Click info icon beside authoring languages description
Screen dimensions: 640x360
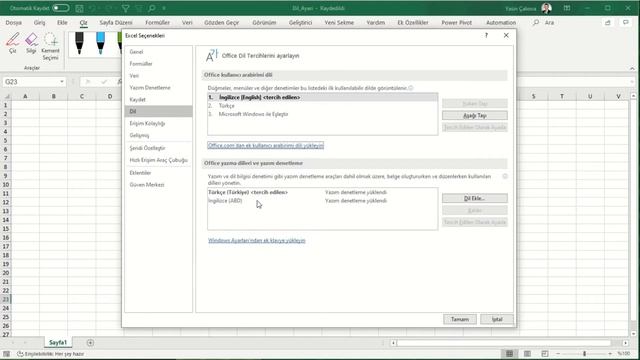(505, 176)
